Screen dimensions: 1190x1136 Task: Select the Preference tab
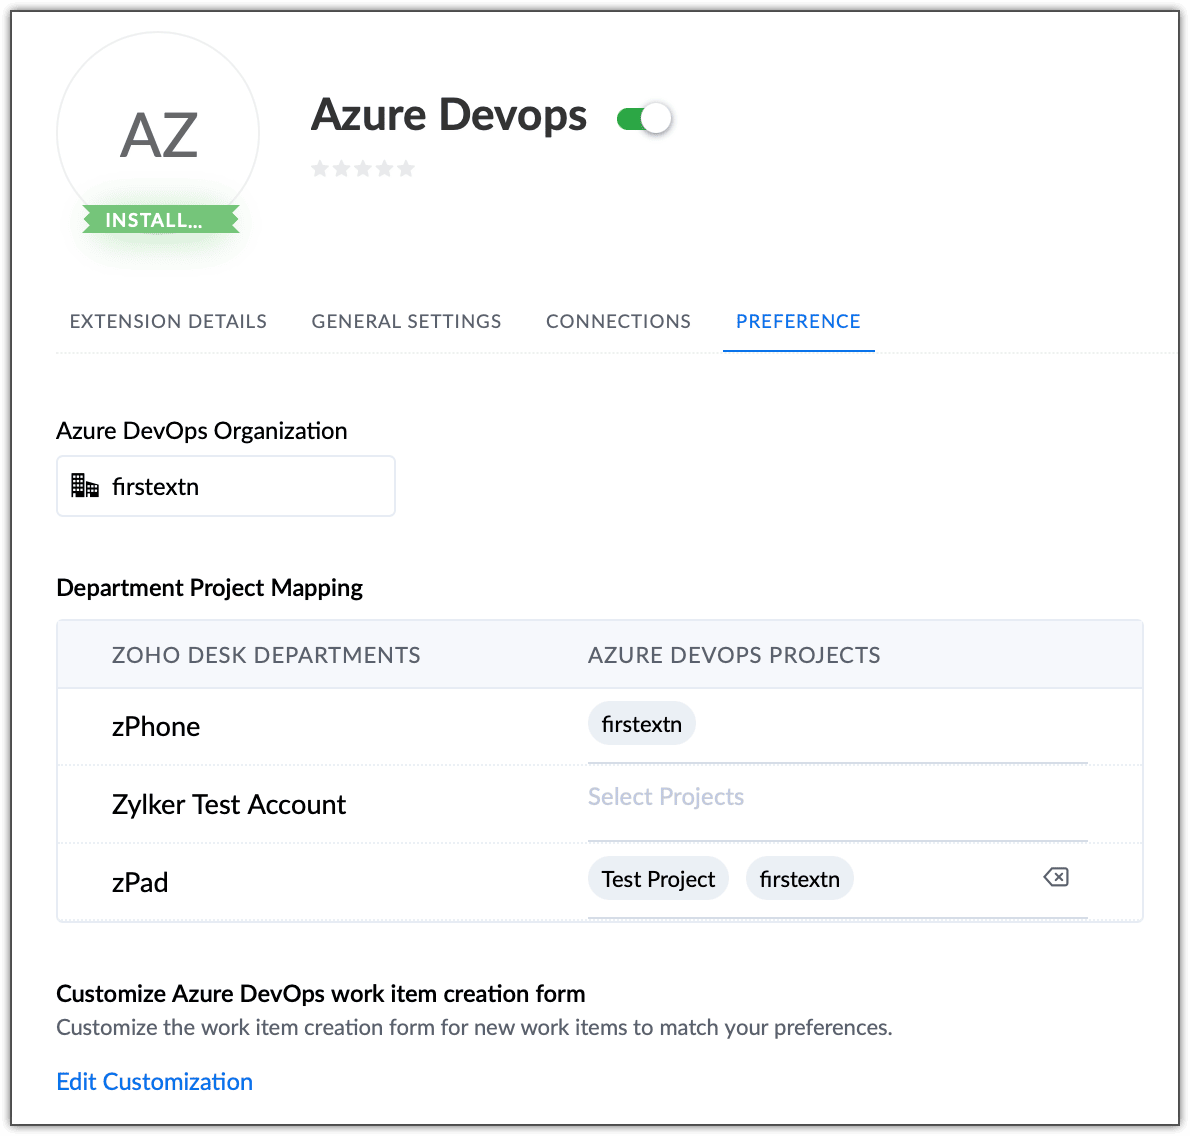(x=798, y=321)
